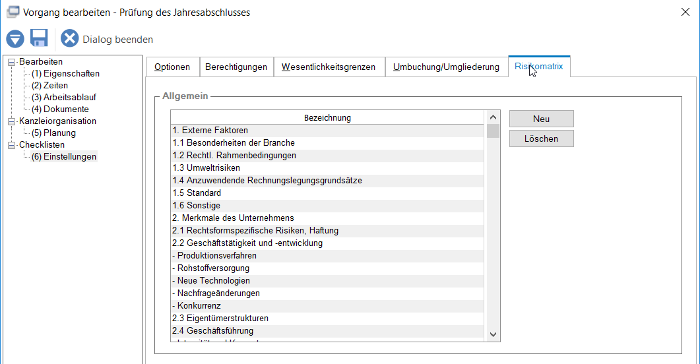Collapse the Kanzleiorganisation tree node
Image resolution: width=700 pixels, height=364 pixels.
click(12, 121)
